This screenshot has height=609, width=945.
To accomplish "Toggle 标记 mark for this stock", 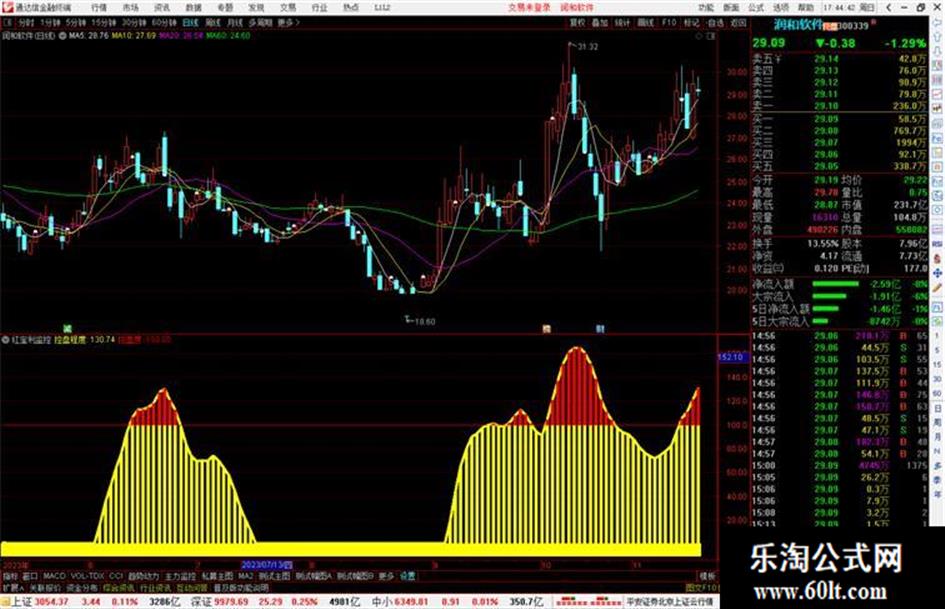I will [691, 22].
